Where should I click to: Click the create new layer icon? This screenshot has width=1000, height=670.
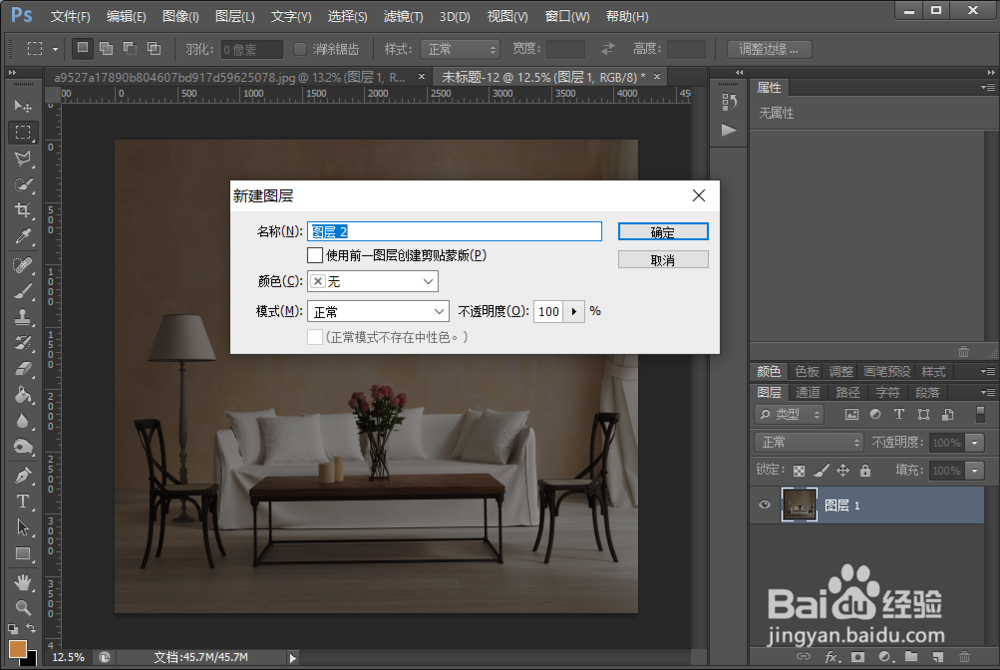pyautogui.click(x=938, y=656)
